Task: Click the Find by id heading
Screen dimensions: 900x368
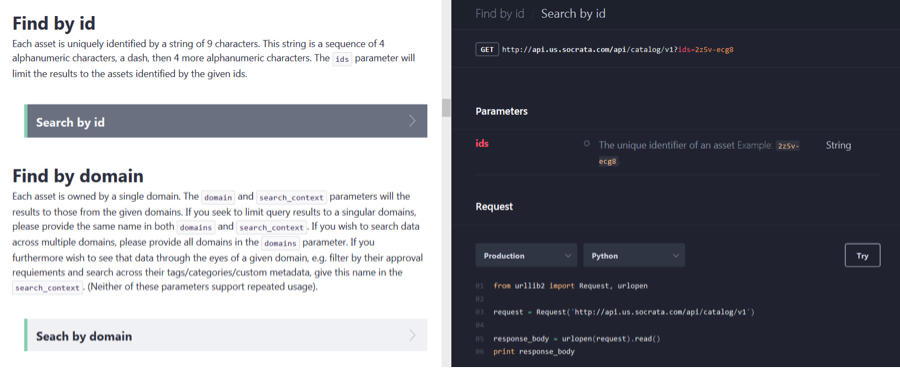Action: tap(54, 24)
